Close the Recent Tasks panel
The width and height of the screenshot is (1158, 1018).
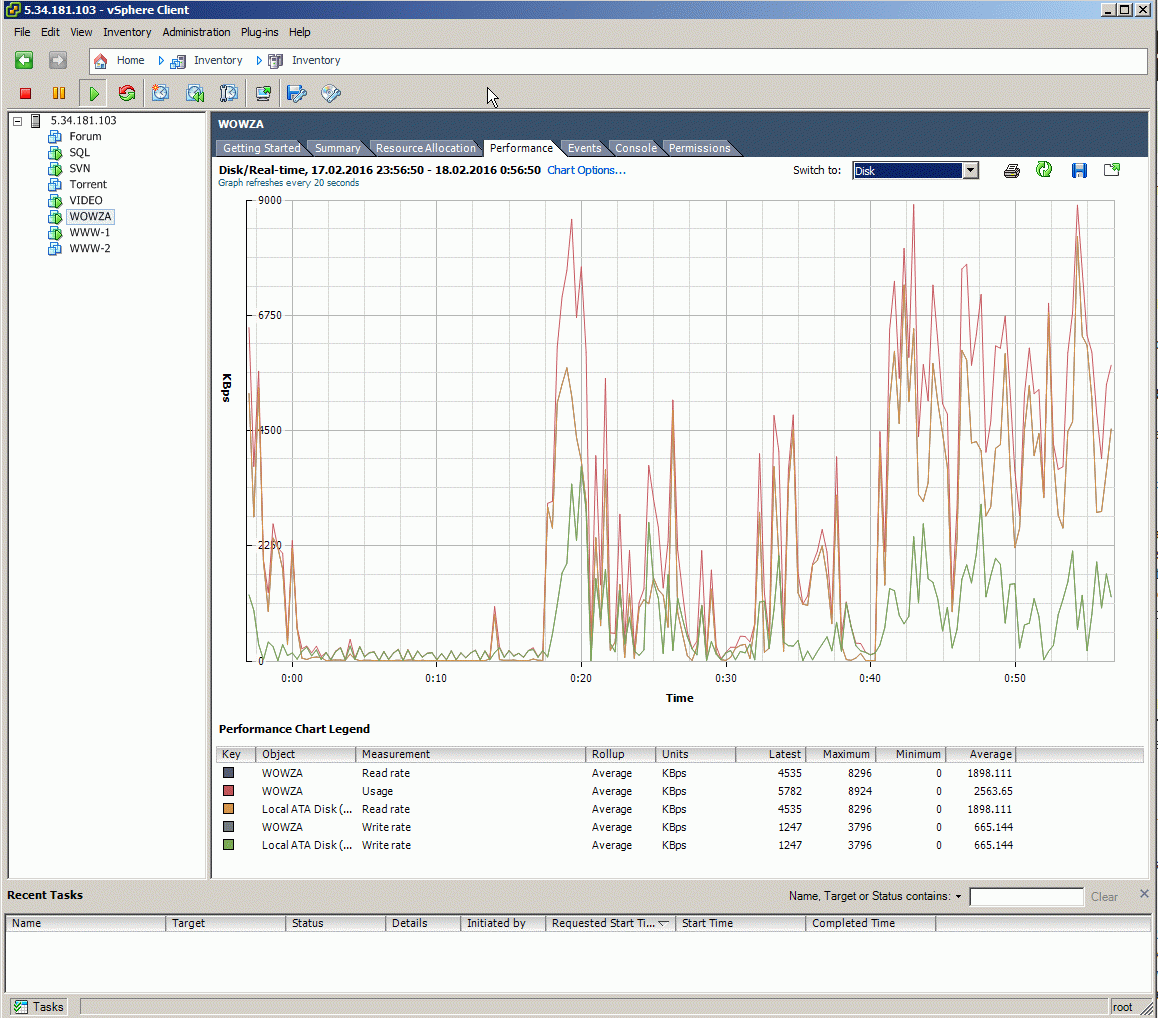pos(1144,893)
